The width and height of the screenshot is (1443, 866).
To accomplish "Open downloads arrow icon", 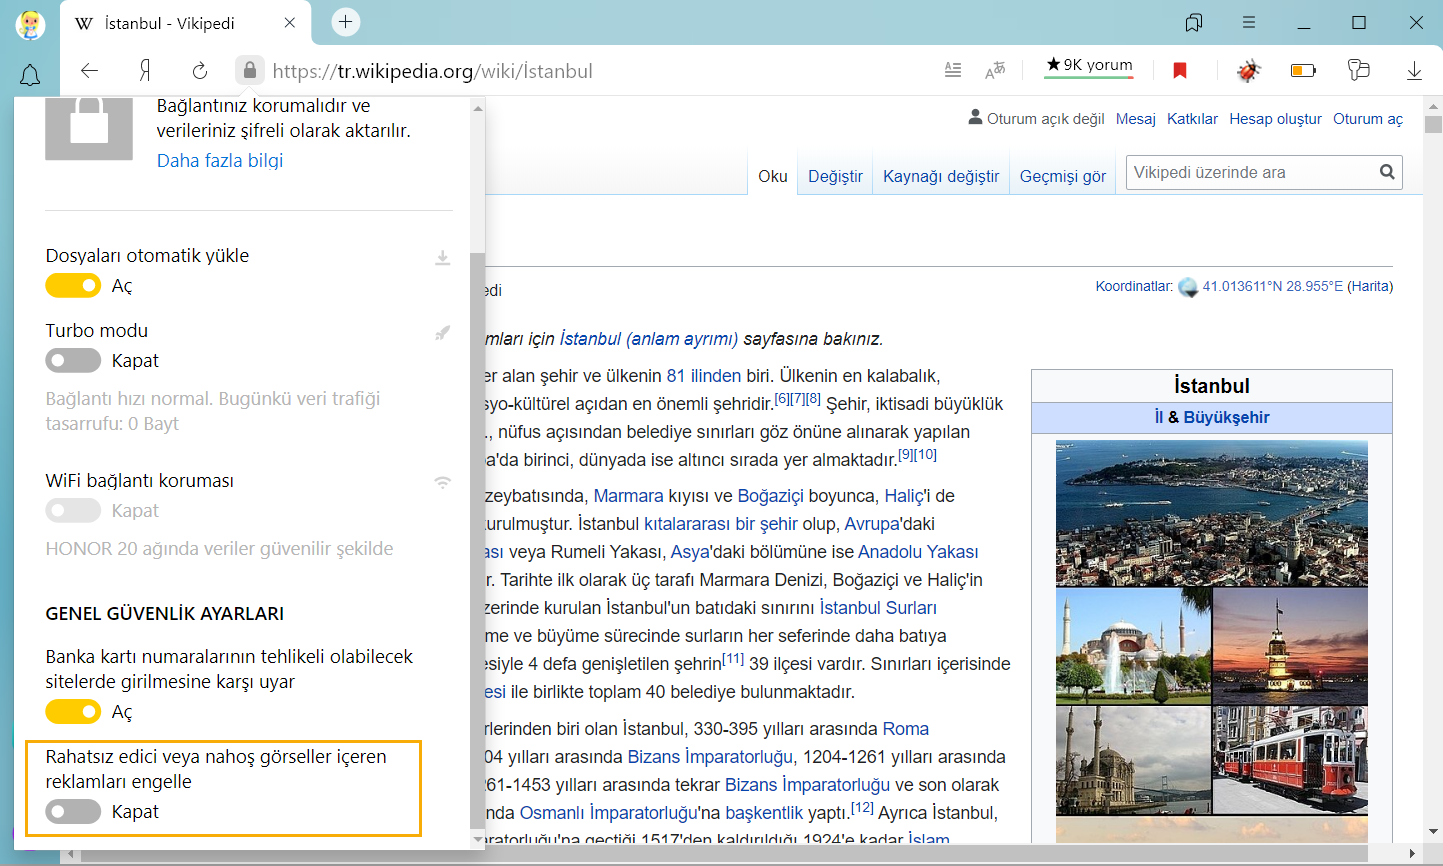I will (x=1414, y=70).
